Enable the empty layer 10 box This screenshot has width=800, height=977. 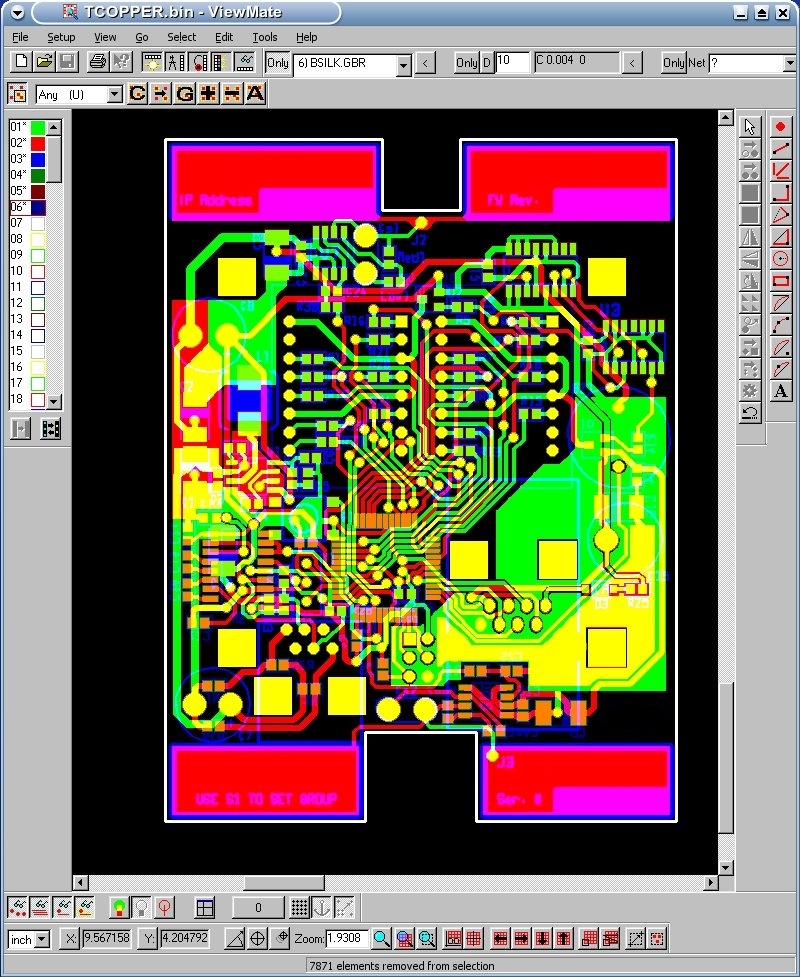tap(38, 271)
